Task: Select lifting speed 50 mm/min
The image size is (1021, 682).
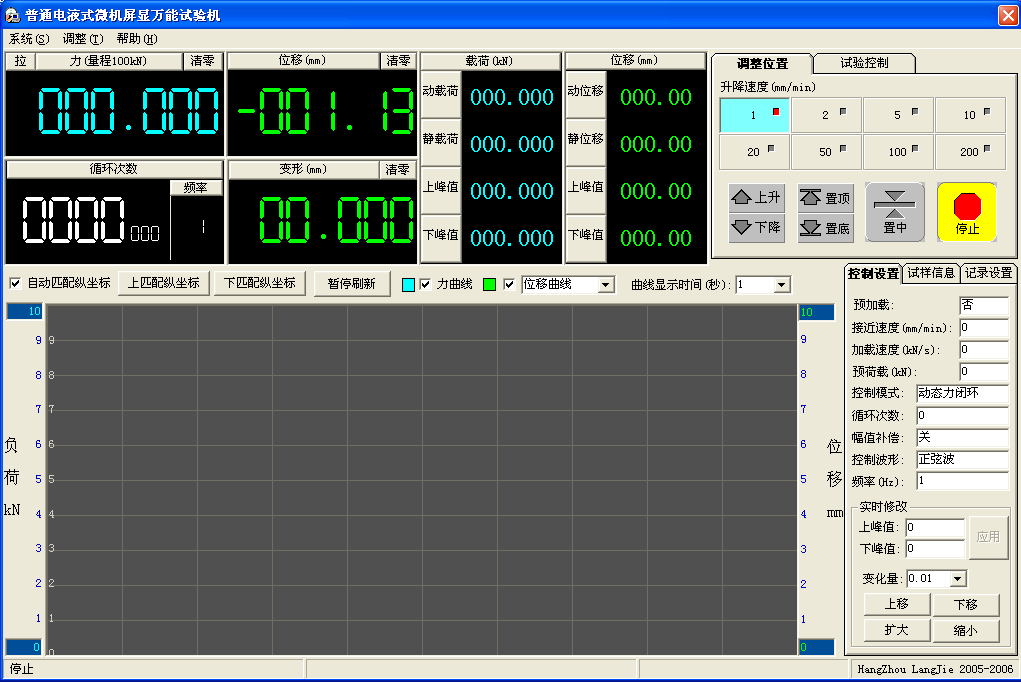Action: (826, 152)
